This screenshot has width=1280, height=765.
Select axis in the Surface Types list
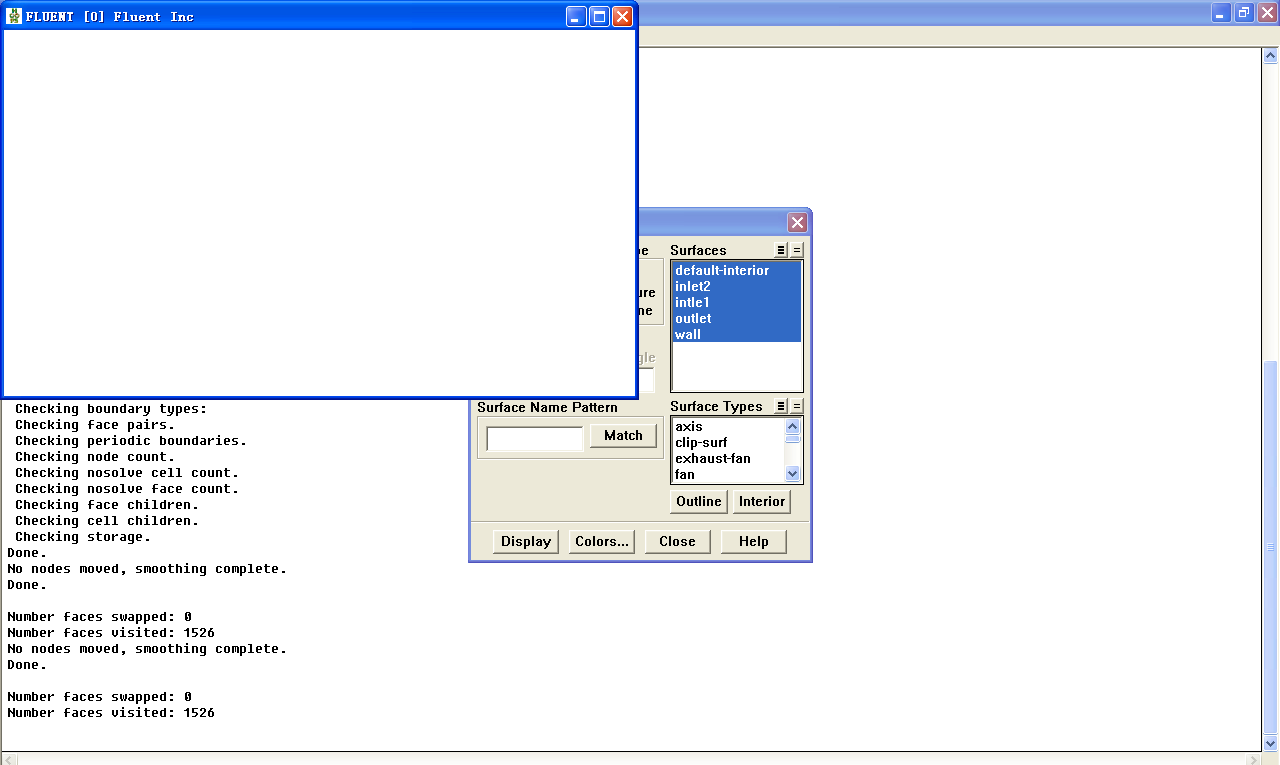689,426
